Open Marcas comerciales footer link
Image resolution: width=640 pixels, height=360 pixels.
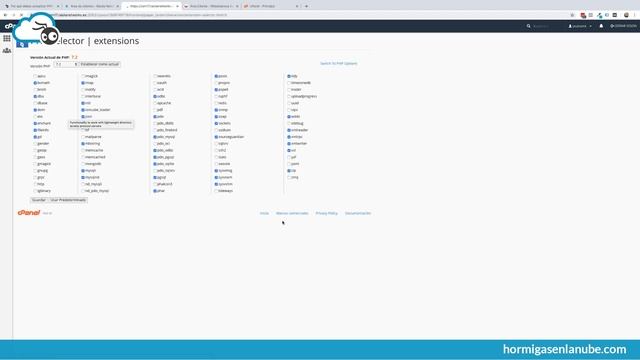coord(292,213)
